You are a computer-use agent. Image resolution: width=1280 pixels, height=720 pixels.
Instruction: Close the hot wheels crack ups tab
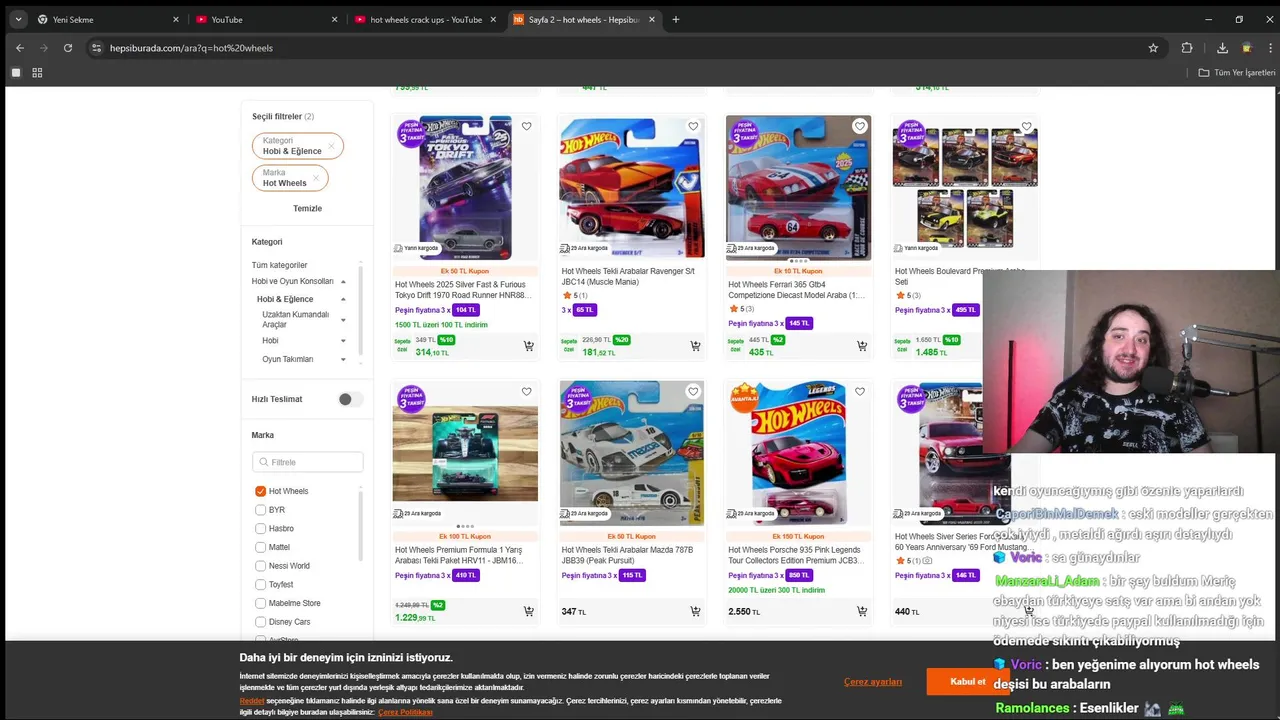[x=493, y=19]
